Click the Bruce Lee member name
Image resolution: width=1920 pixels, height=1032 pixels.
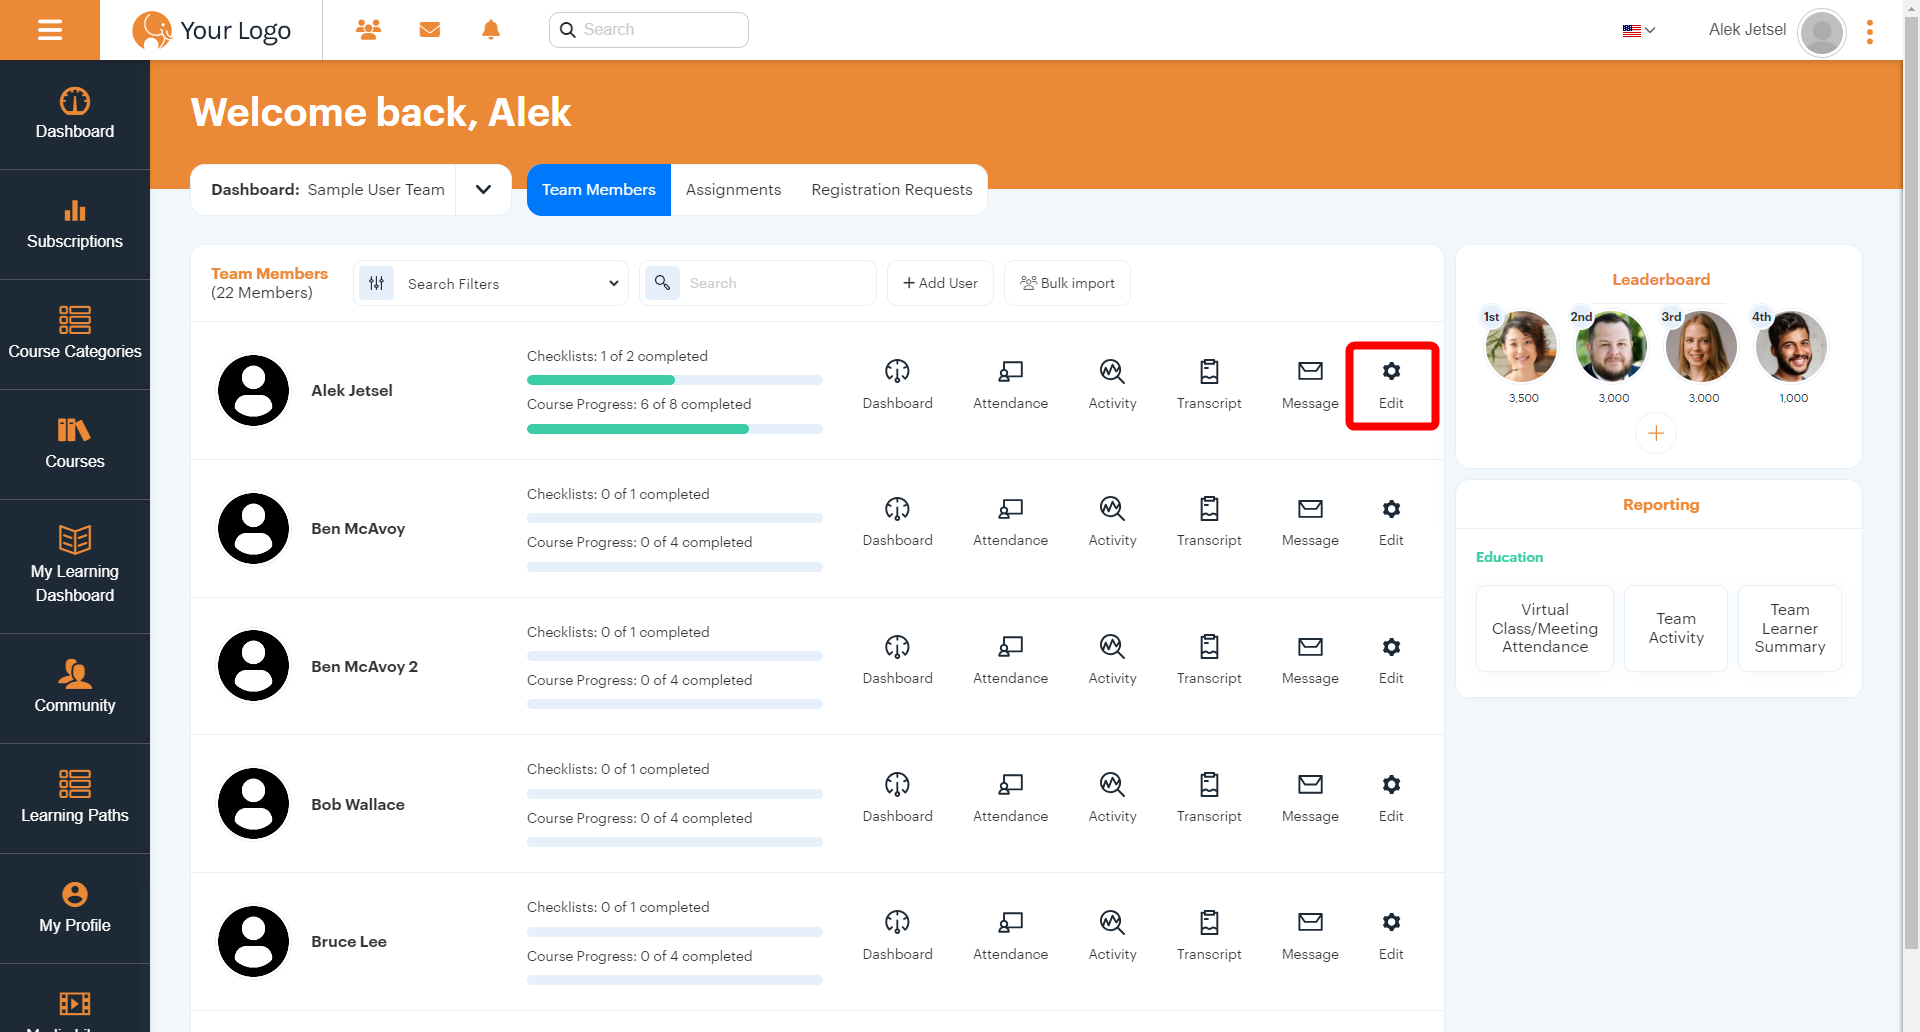coord(349,942)
